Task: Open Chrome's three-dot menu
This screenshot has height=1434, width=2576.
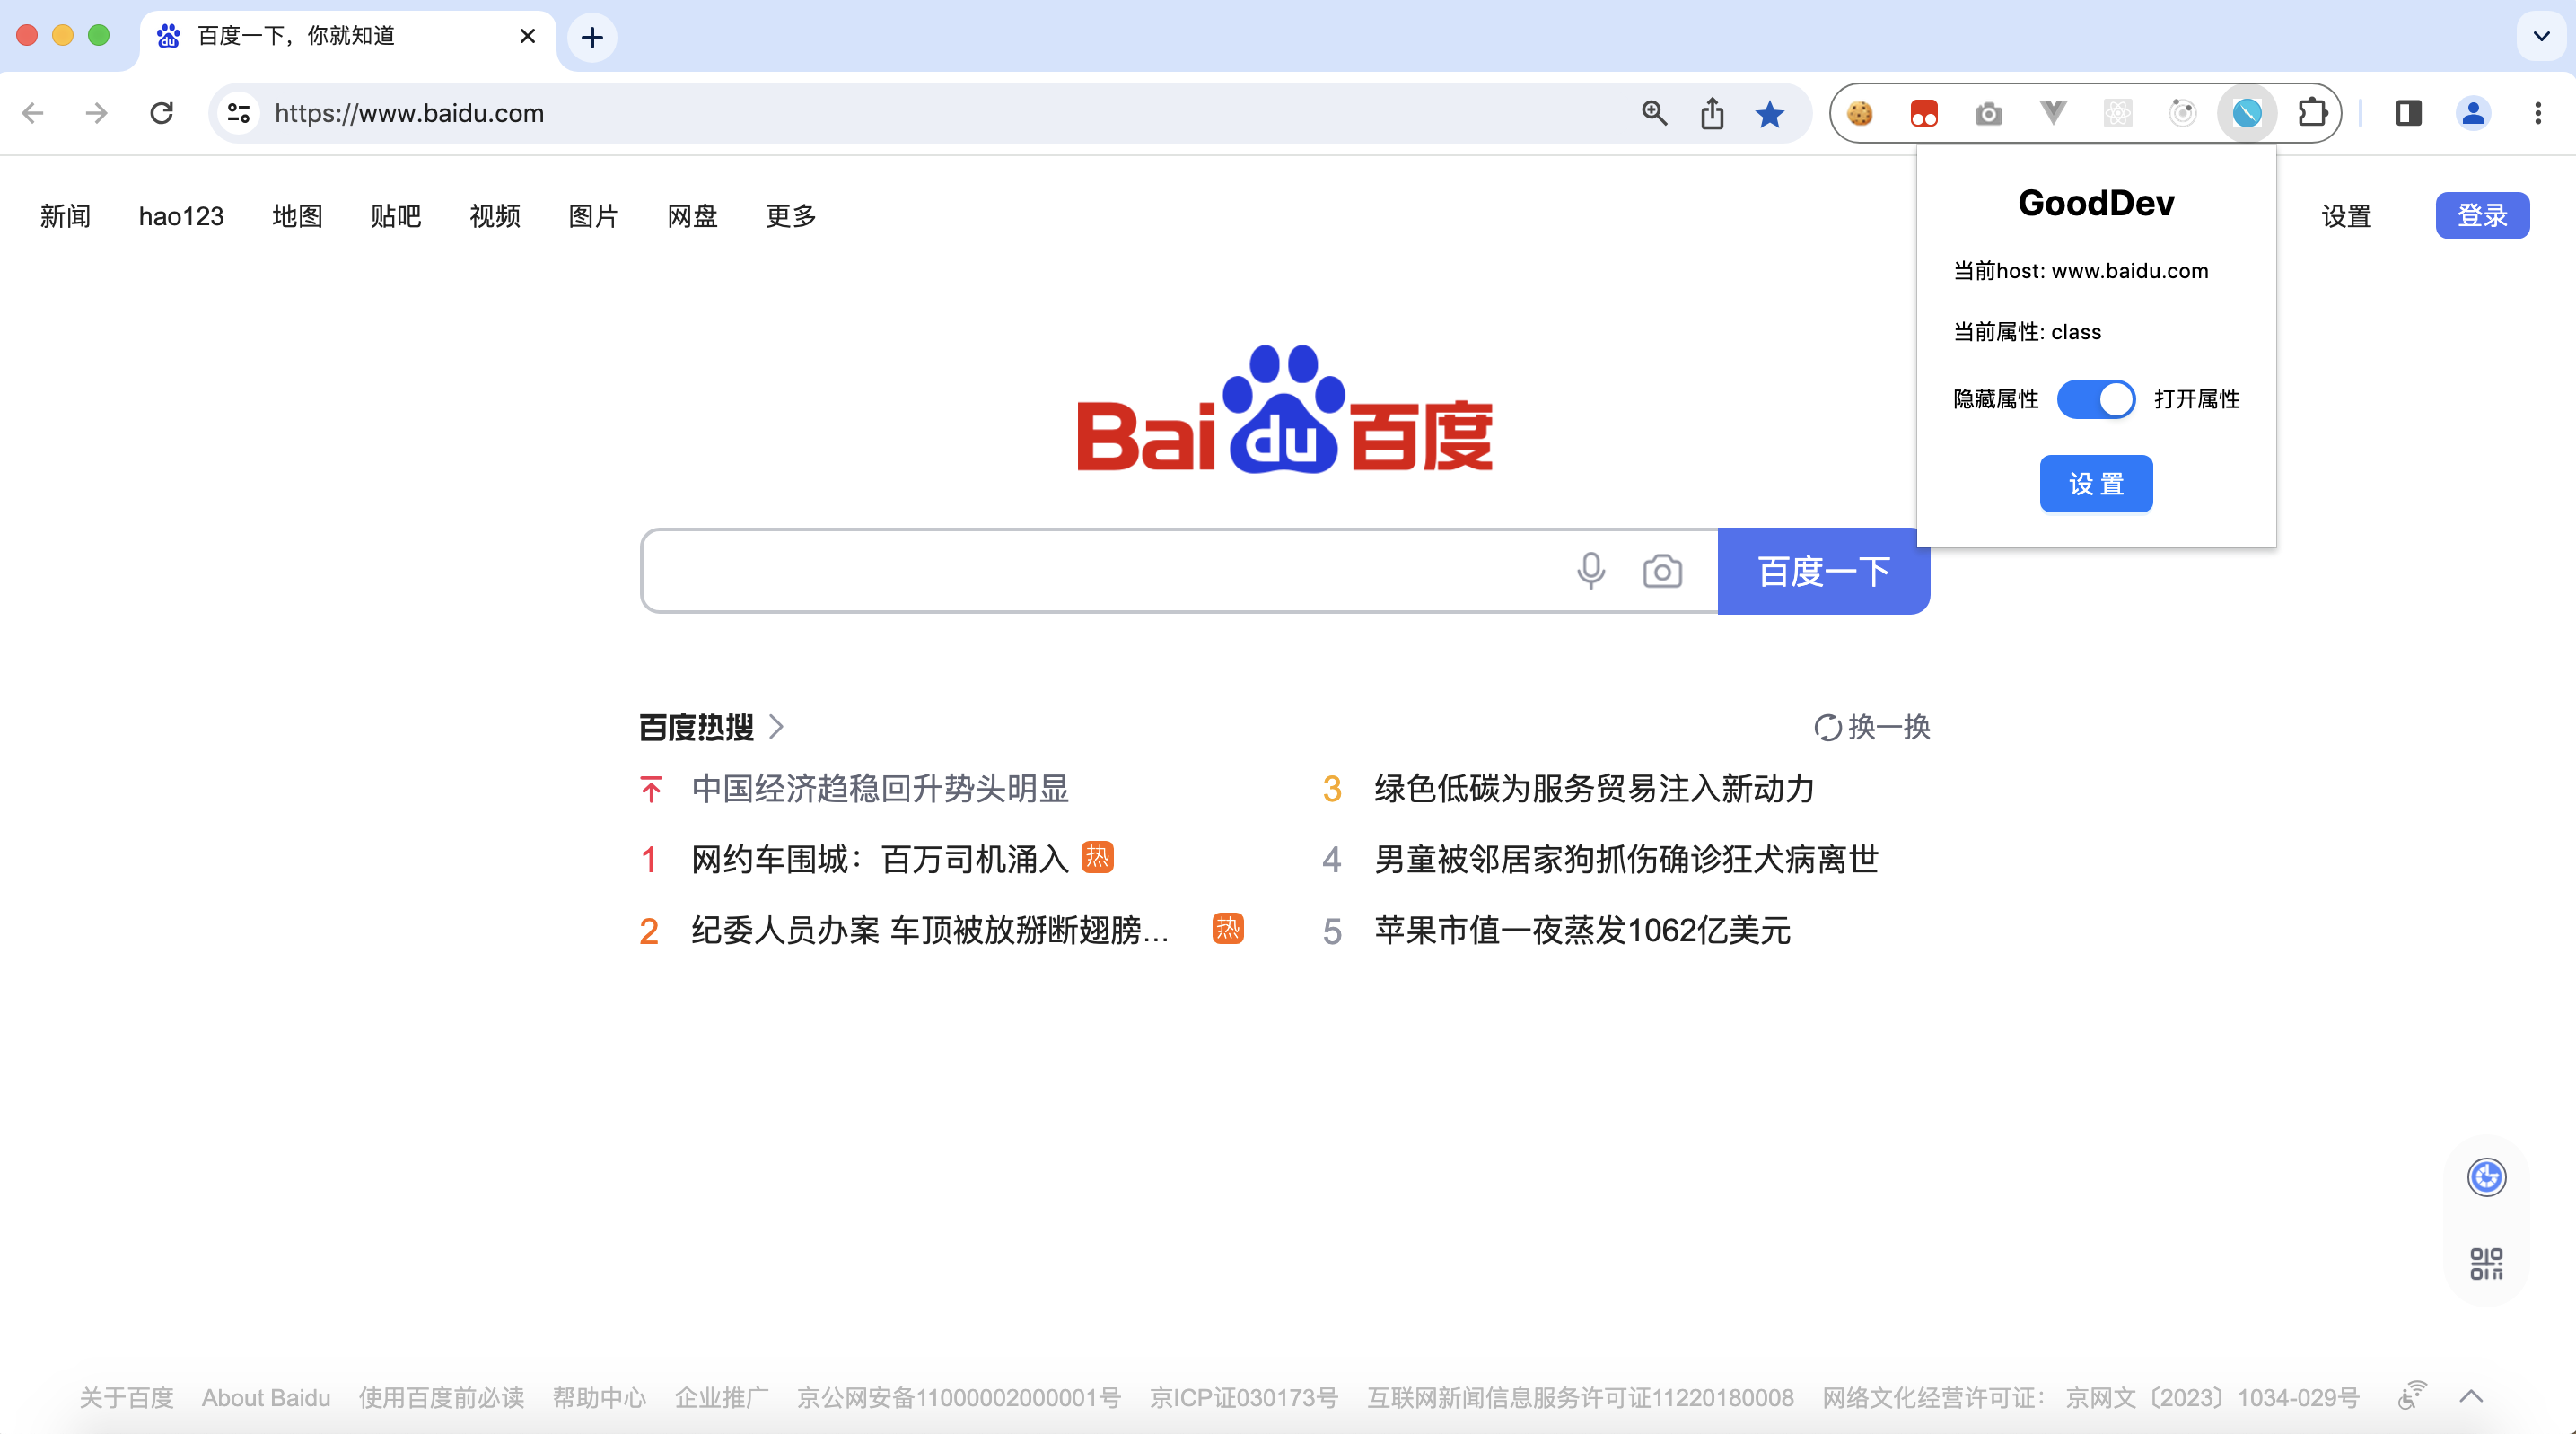Action: point(2538,113)
